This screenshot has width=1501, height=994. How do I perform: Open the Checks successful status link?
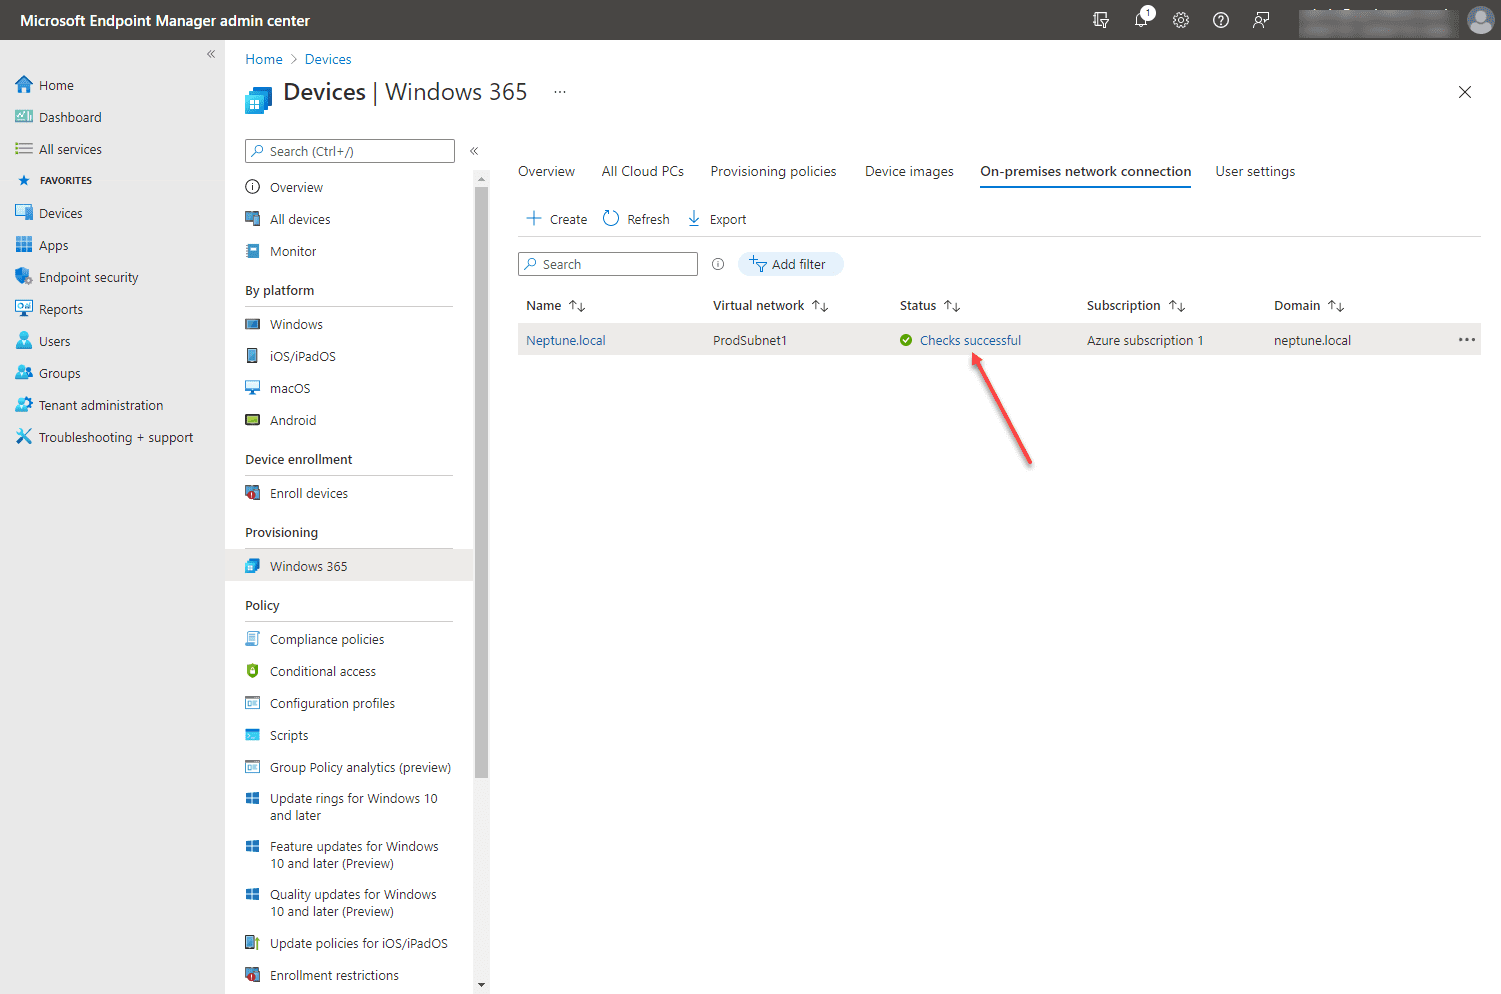tap(970, 340)
